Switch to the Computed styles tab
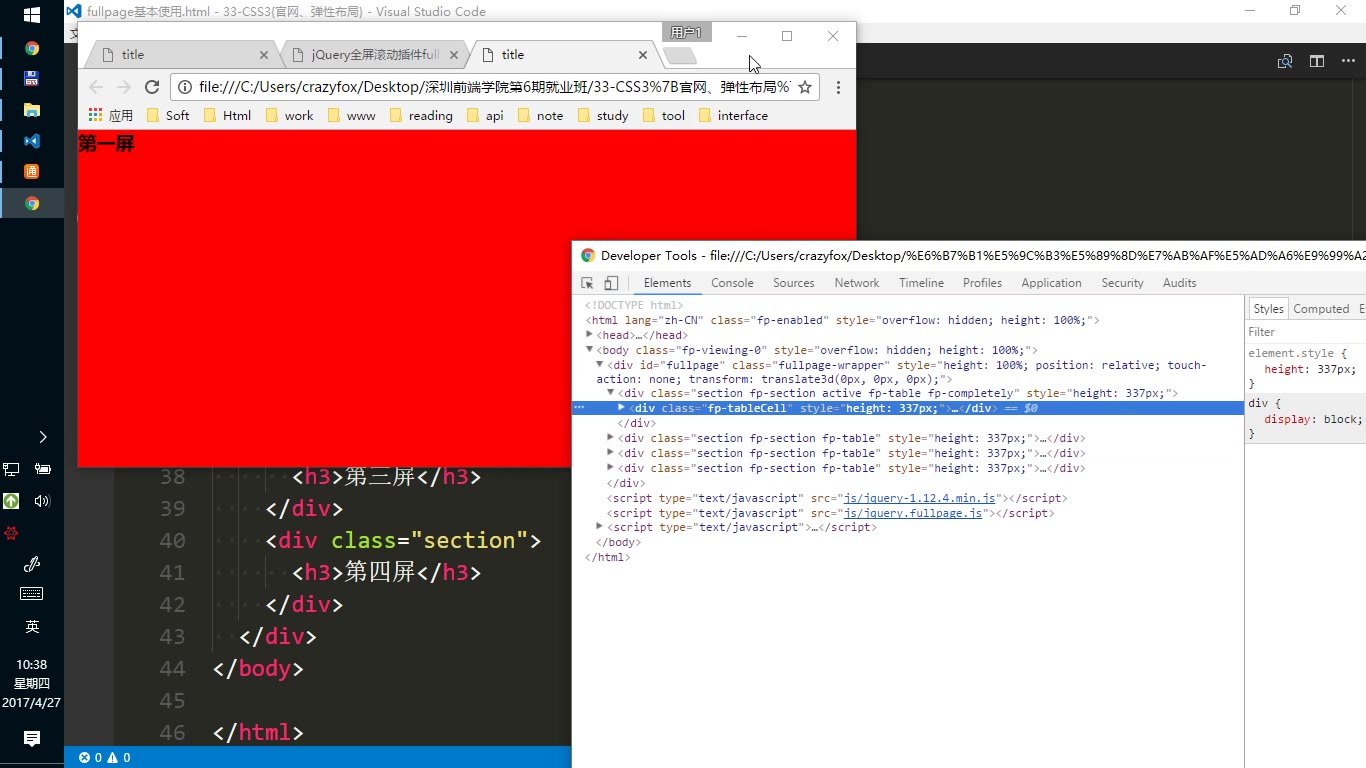1366x768 pixels. click(x=1321, y=309)
